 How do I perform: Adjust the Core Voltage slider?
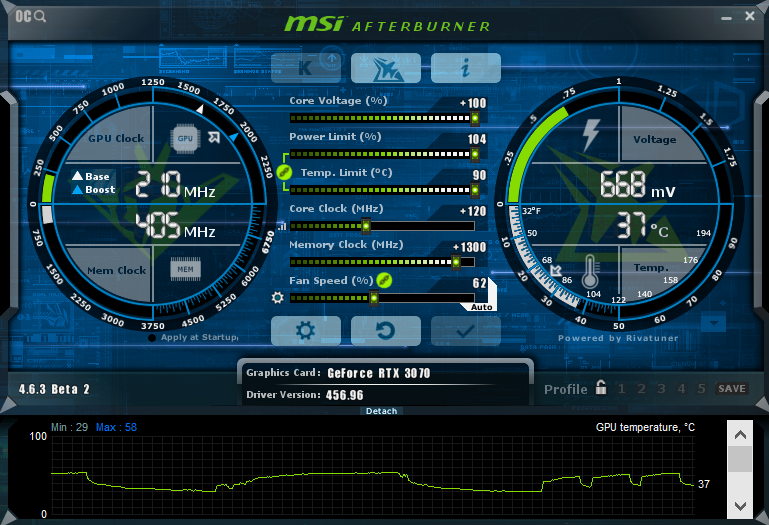[385, 118]
